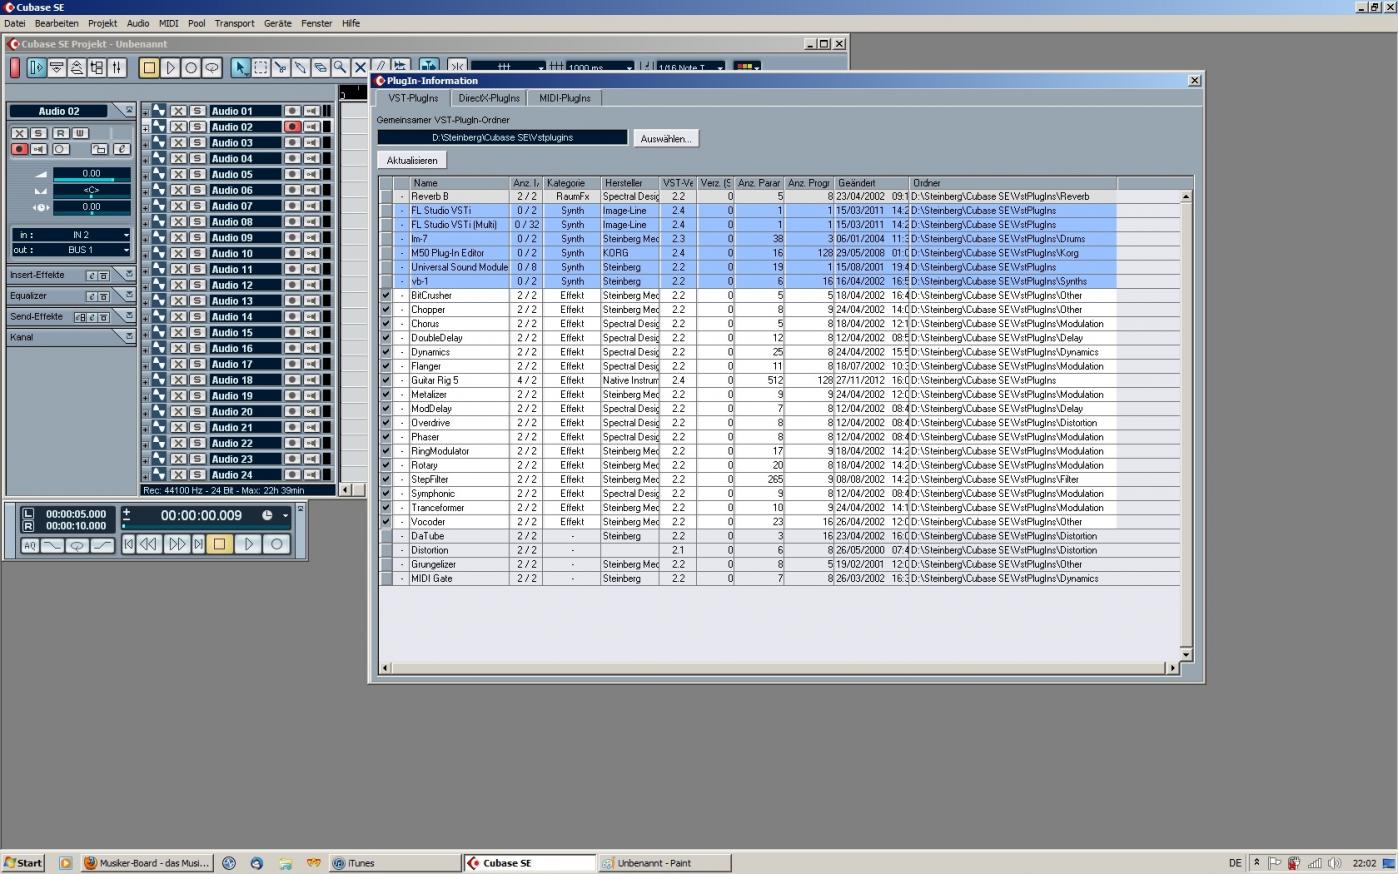Open iTunes from the taskbar
1398x874 pixels.
394,863
